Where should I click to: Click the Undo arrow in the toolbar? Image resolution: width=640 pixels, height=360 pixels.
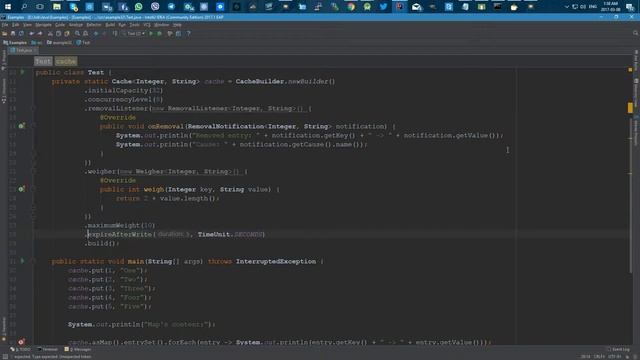(31, 33)
